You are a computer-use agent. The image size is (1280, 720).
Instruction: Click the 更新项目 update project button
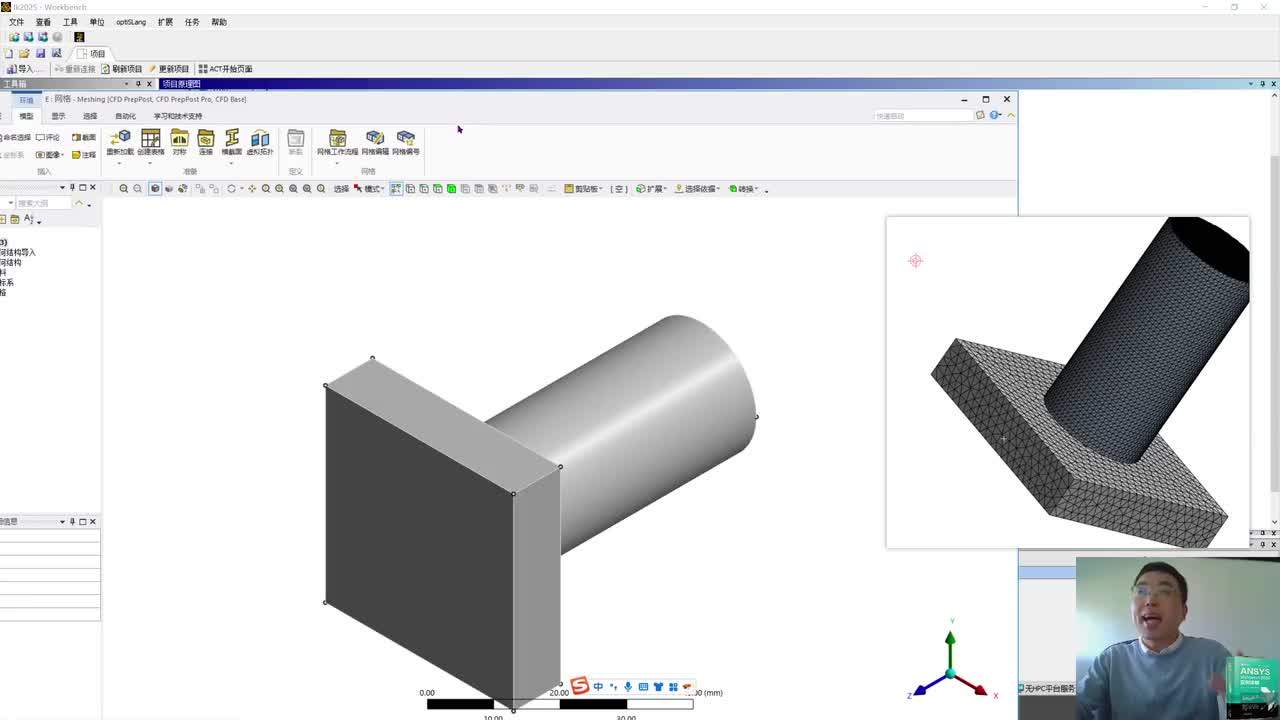point(168,69)
